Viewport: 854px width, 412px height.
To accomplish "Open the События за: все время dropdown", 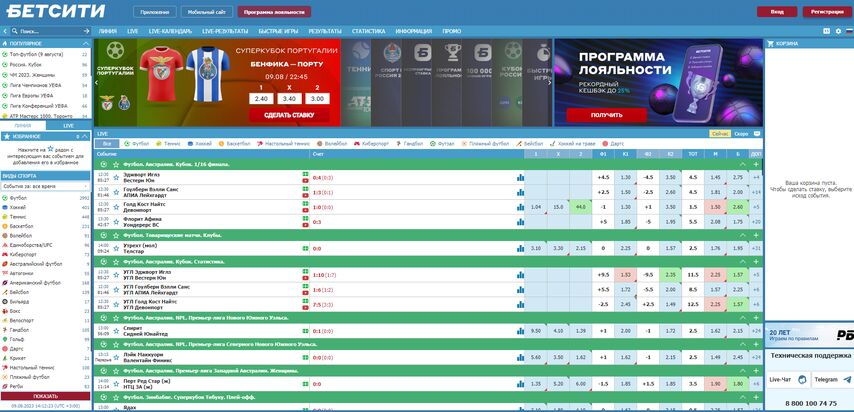I will 45,186.
